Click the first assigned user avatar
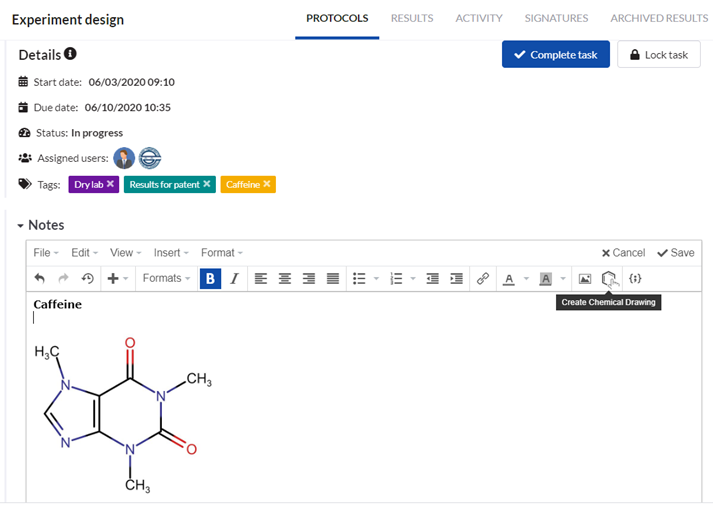The width and height of the screenshot is (713, 508). coord(124,158)
